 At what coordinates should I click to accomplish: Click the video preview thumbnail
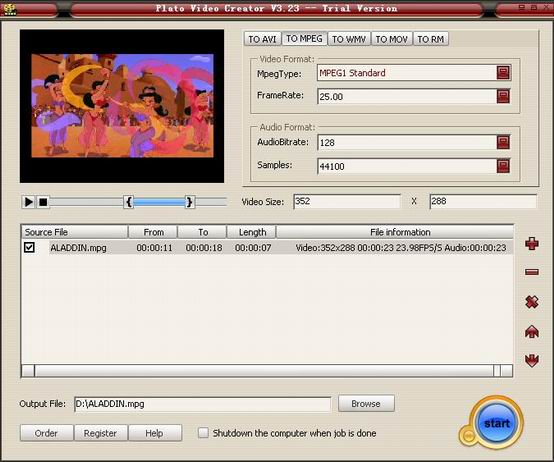(122, 106)
